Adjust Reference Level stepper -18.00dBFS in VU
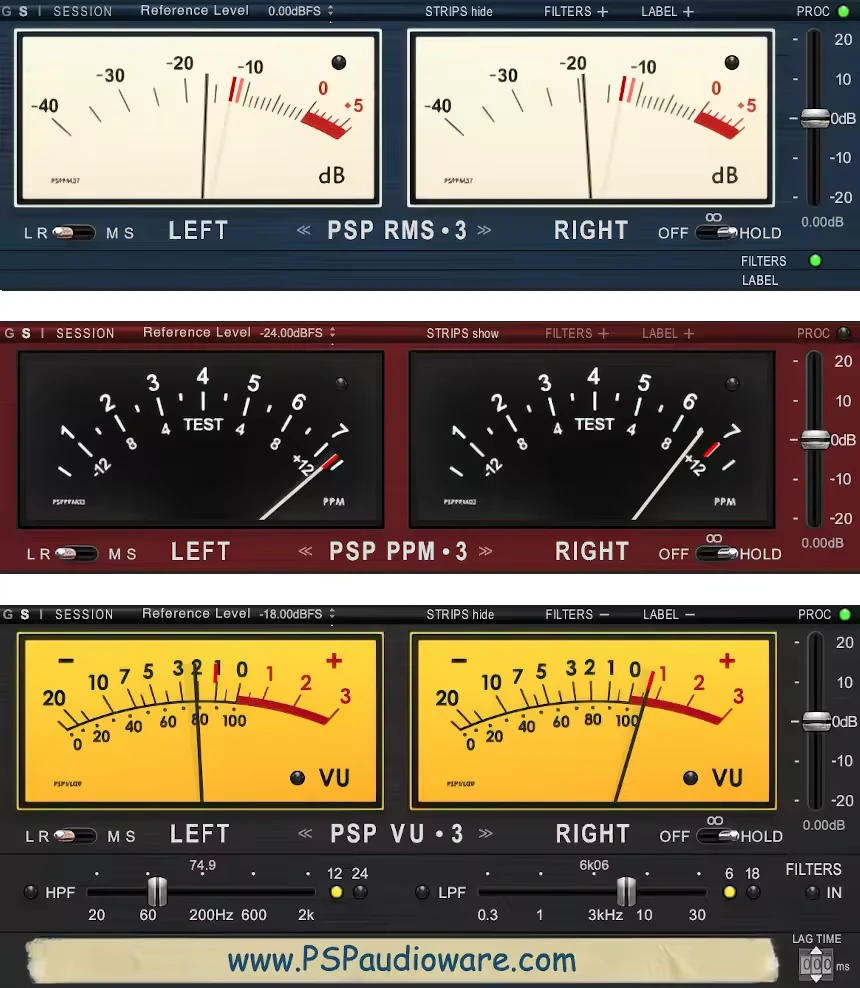Viewport: 860px width, 988px height. [x=332, y=614]
